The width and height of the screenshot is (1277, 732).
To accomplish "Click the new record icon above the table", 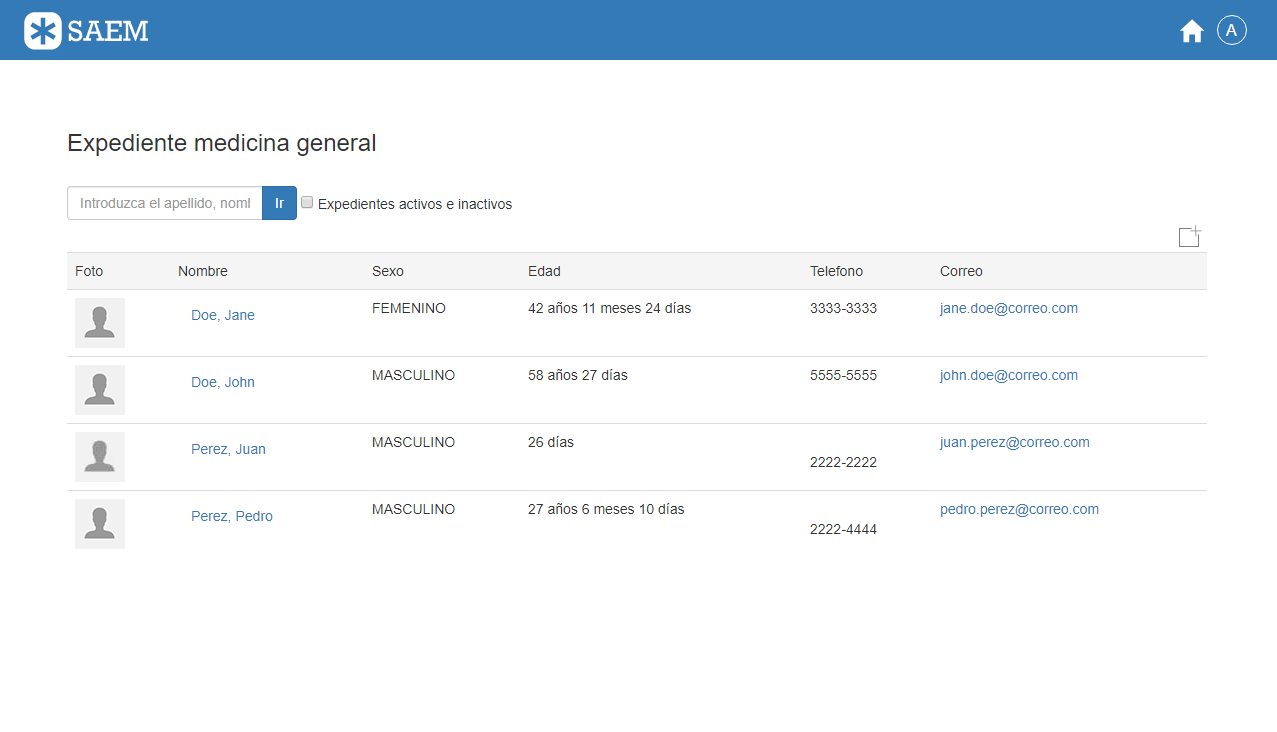I will pos(1189,236).
